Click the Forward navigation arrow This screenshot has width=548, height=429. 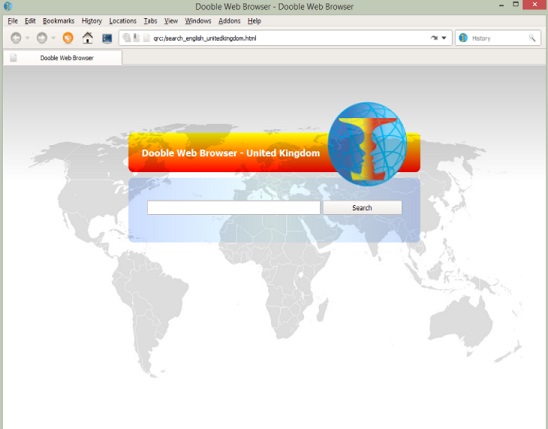(42, 38)
